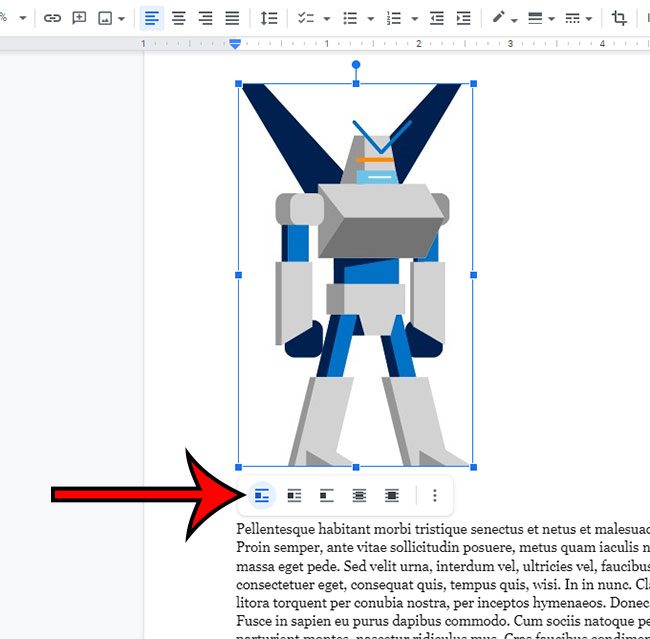Image resolution: width=650 pixels, height=639 pixels.
Task: Increase the paragraph indent
Action: pyautogui.click(x=463, y=18)
